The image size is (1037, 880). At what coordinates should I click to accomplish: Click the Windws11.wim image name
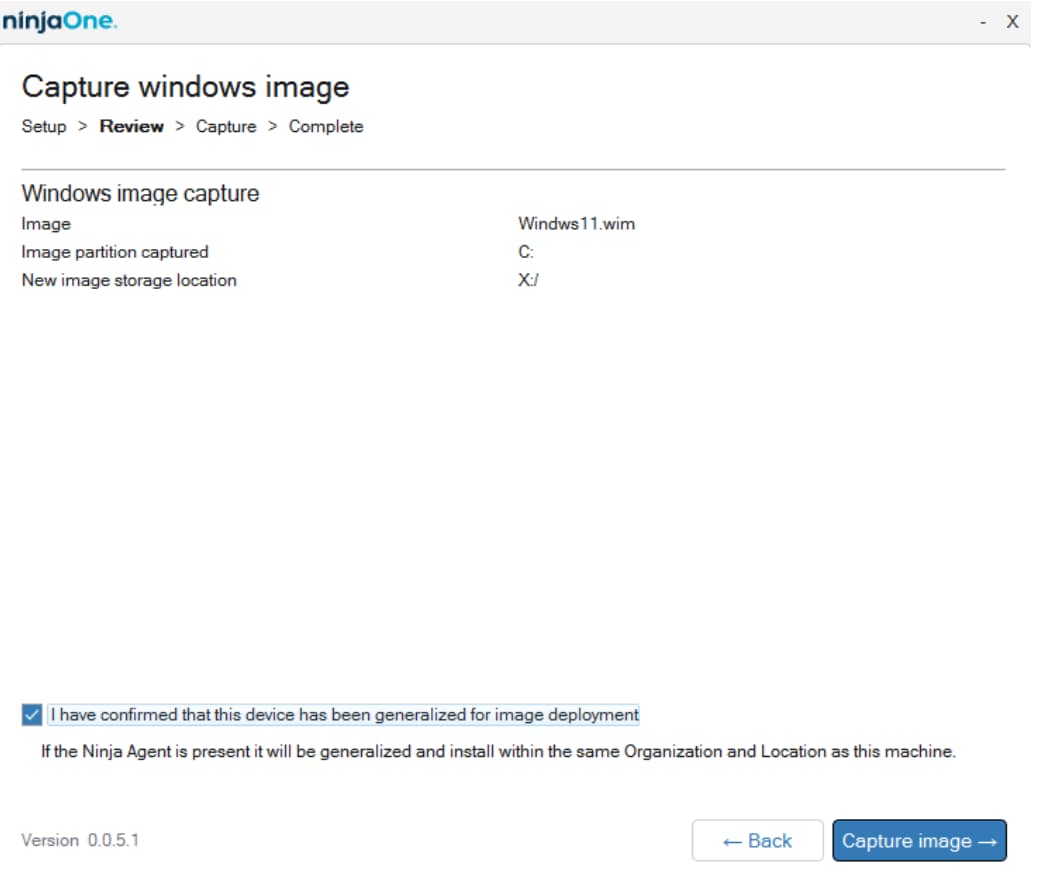[576, 224]
